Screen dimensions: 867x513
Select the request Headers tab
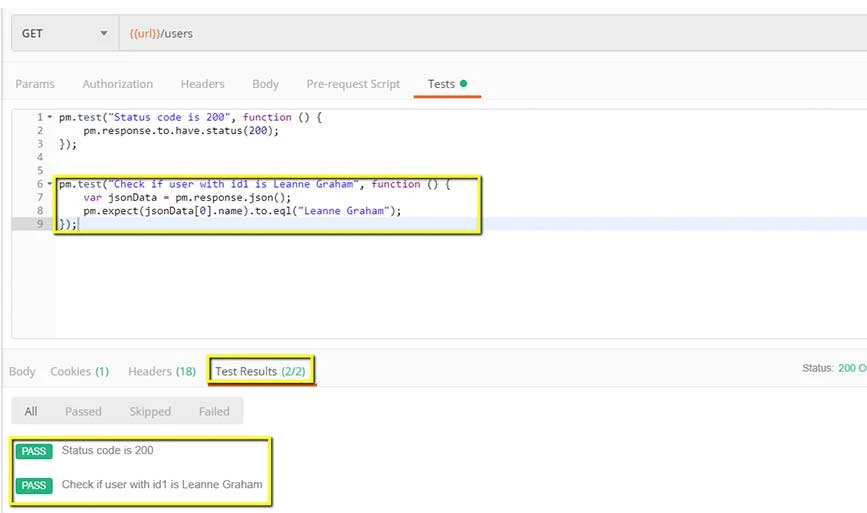point(202,84)
